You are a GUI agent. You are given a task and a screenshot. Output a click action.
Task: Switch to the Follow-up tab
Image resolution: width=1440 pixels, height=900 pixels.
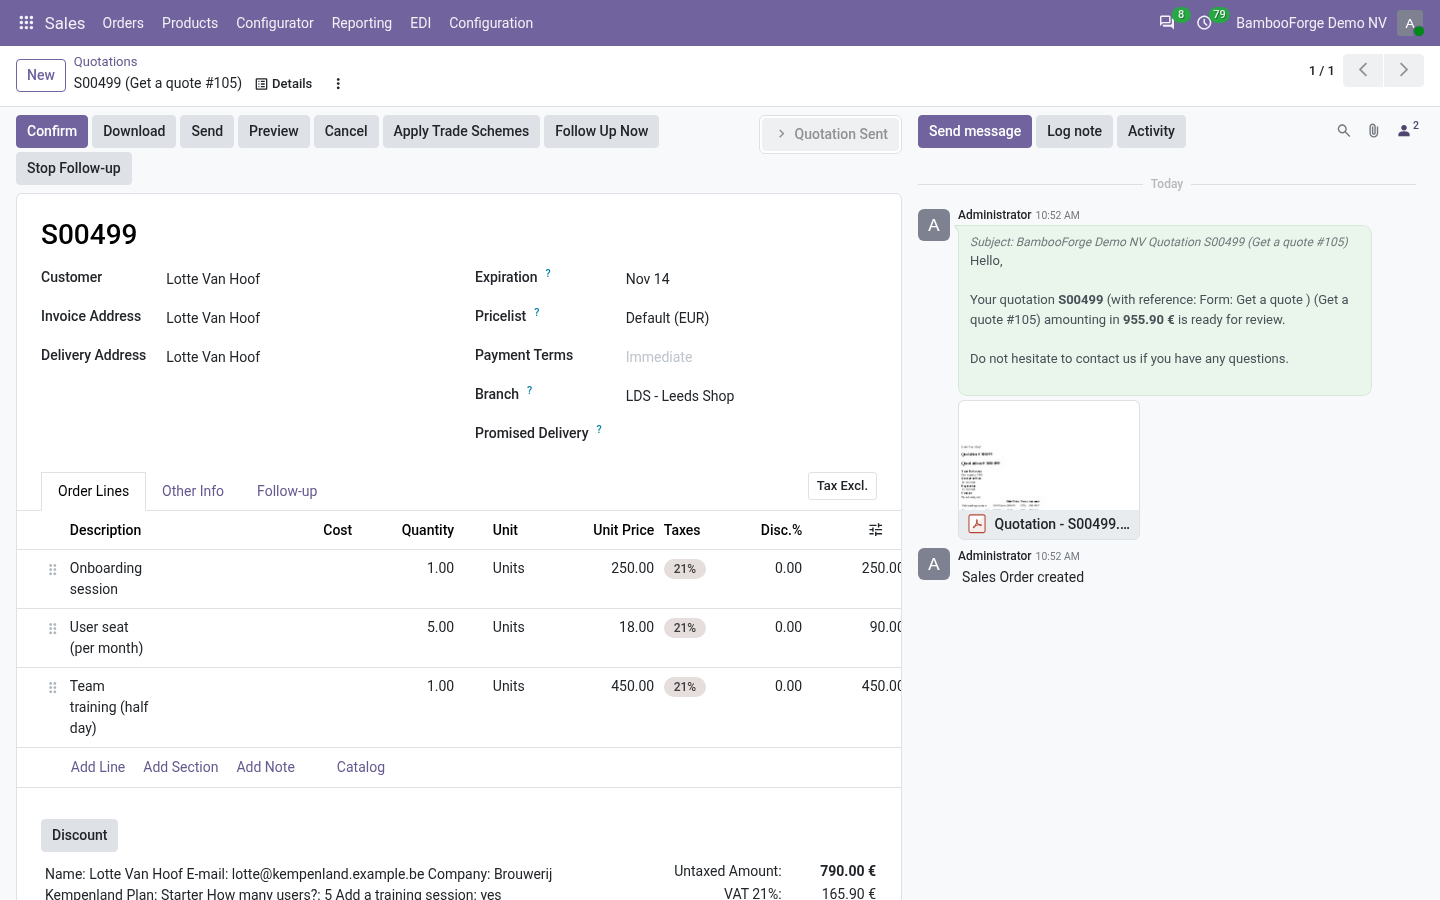[x=287, y=491]
